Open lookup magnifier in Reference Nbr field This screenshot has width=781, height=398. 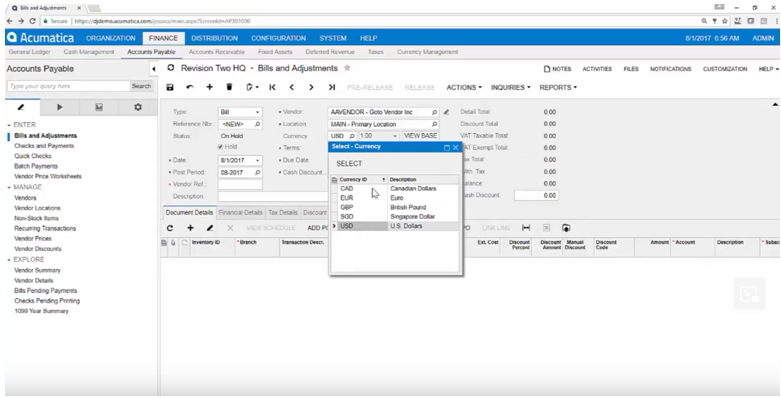(258, 124)
